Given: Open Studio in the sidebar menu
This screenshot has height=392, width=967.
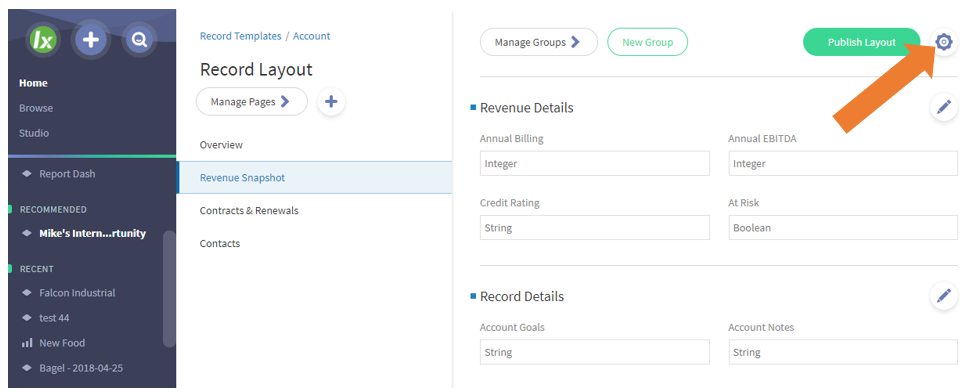Looking at the screenshot, I should tap(34, 133).
